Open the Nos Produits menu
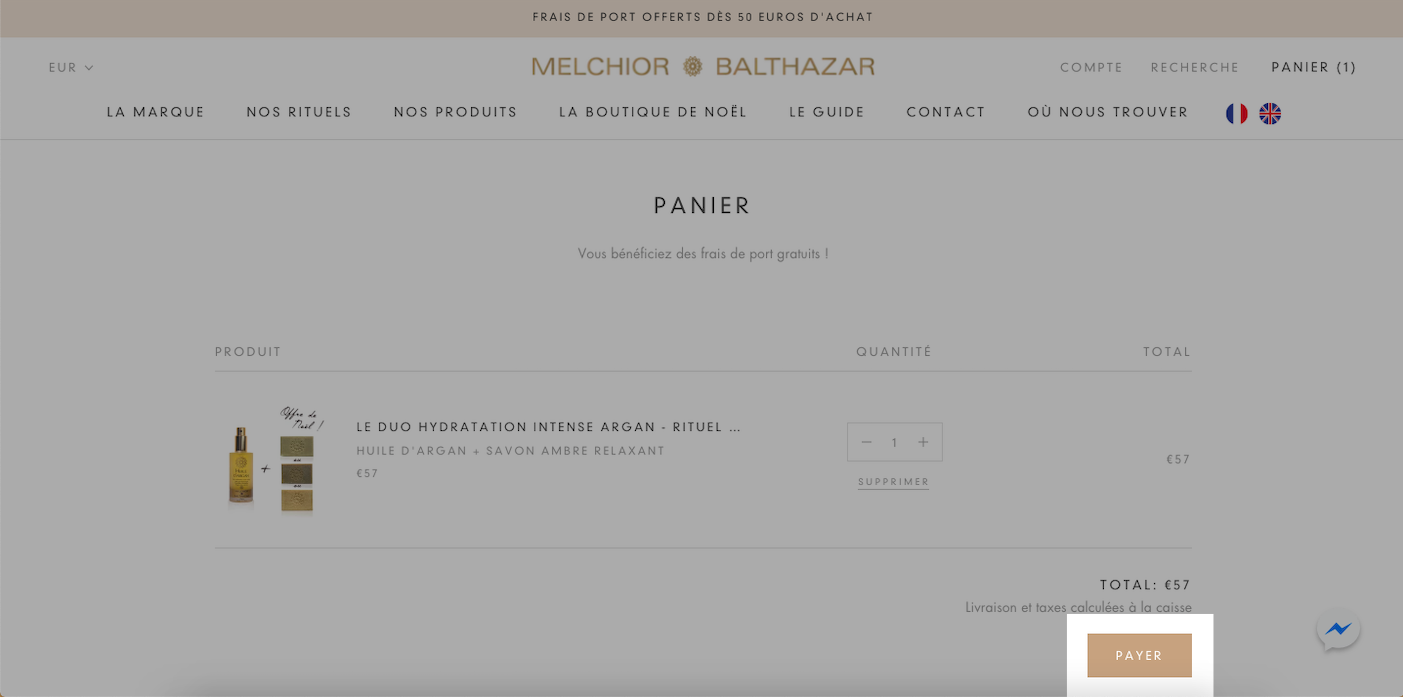 456,112
